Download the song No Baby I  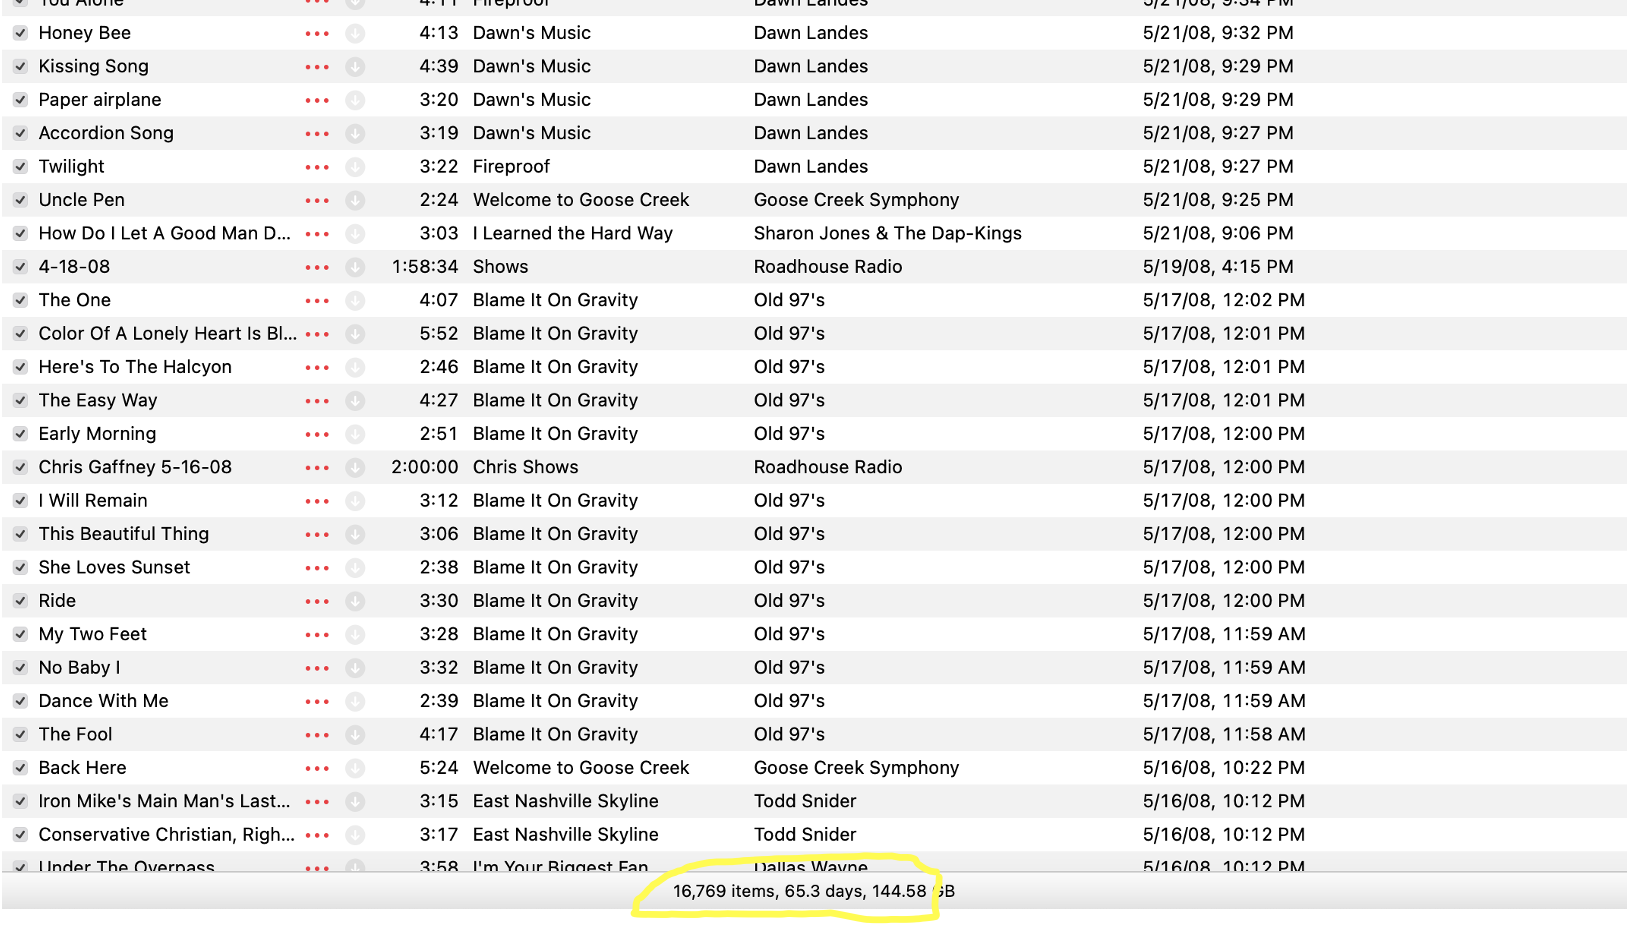pos(355,668)
